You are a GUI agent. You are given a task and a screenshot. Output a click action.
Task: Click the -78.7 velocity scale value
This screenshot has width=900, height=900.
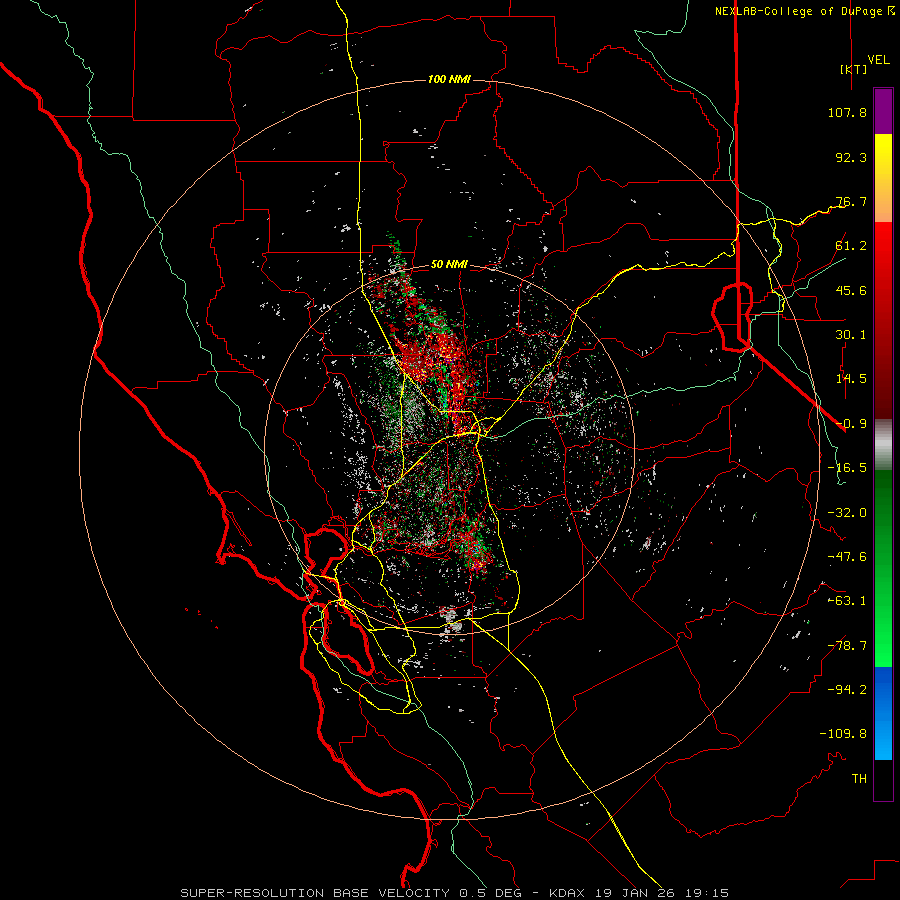pyautogui.click(x=847, y=646)
